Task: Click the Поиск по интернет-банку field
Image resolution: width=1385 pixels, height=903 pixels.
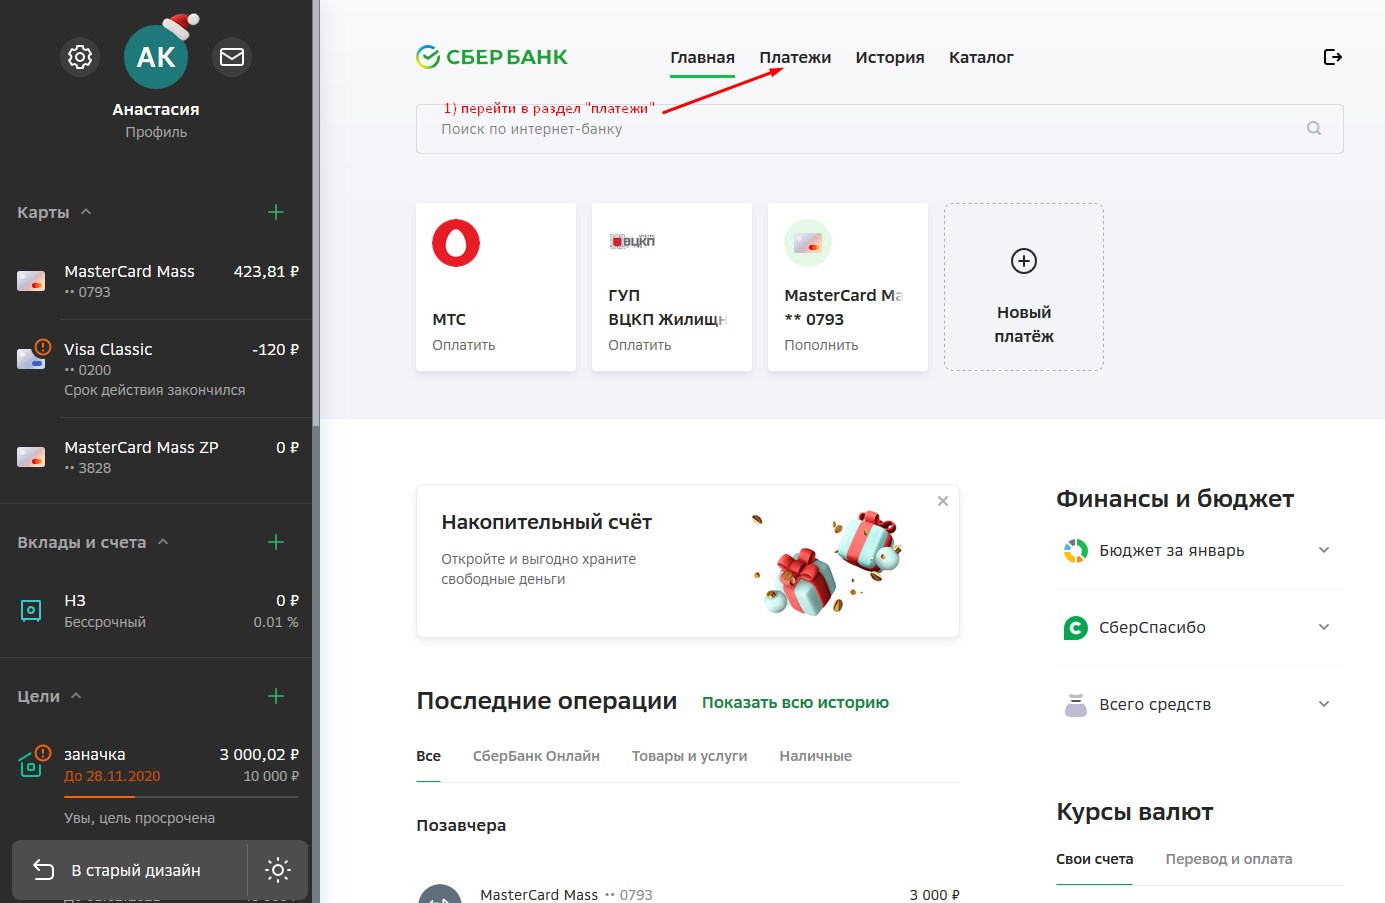Action: (x=879, y=129)
